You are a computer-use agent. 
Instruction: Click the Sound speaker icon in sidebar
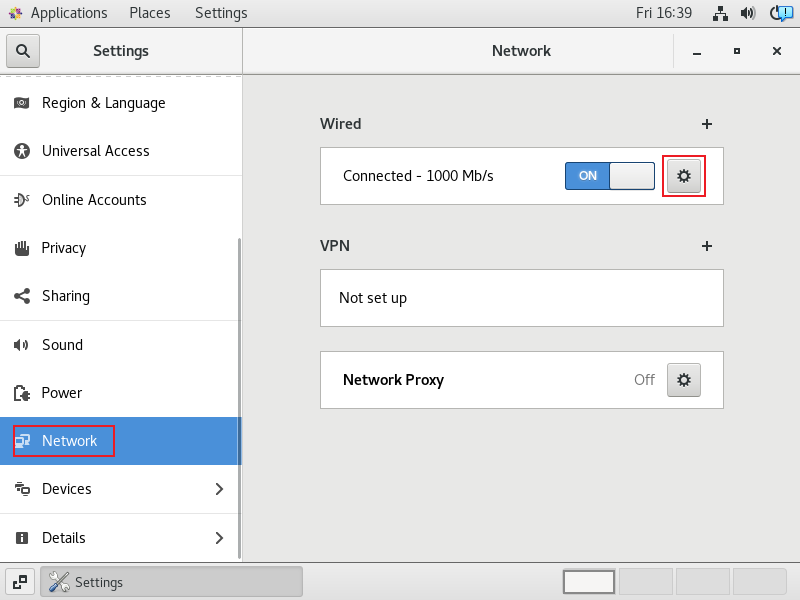(21, 345)
